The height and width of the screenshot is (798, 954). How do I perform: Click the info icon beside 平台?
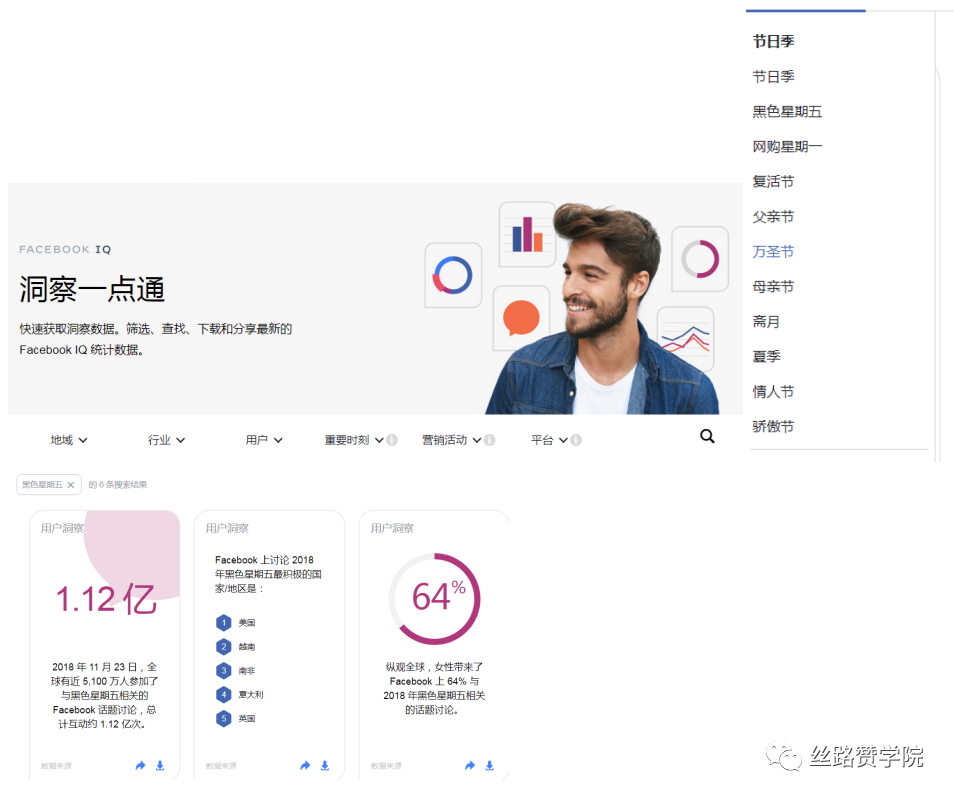pyautogui.click(x=576, y=440)
